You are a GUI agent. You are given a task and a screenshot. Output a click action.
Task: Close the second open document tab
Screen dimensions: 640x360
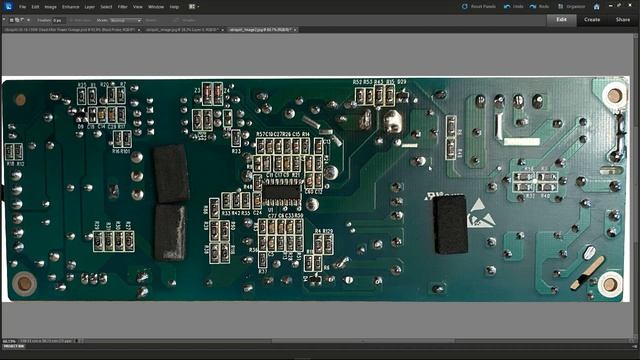(x=222, y=30)
